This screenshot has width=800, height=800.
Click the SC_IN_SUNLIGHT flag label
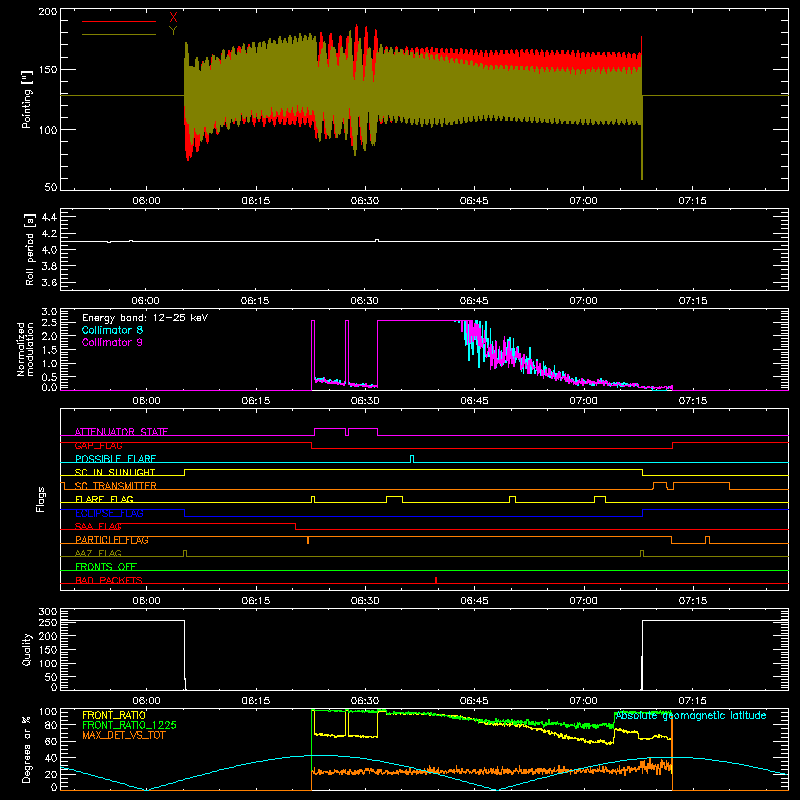115,472
